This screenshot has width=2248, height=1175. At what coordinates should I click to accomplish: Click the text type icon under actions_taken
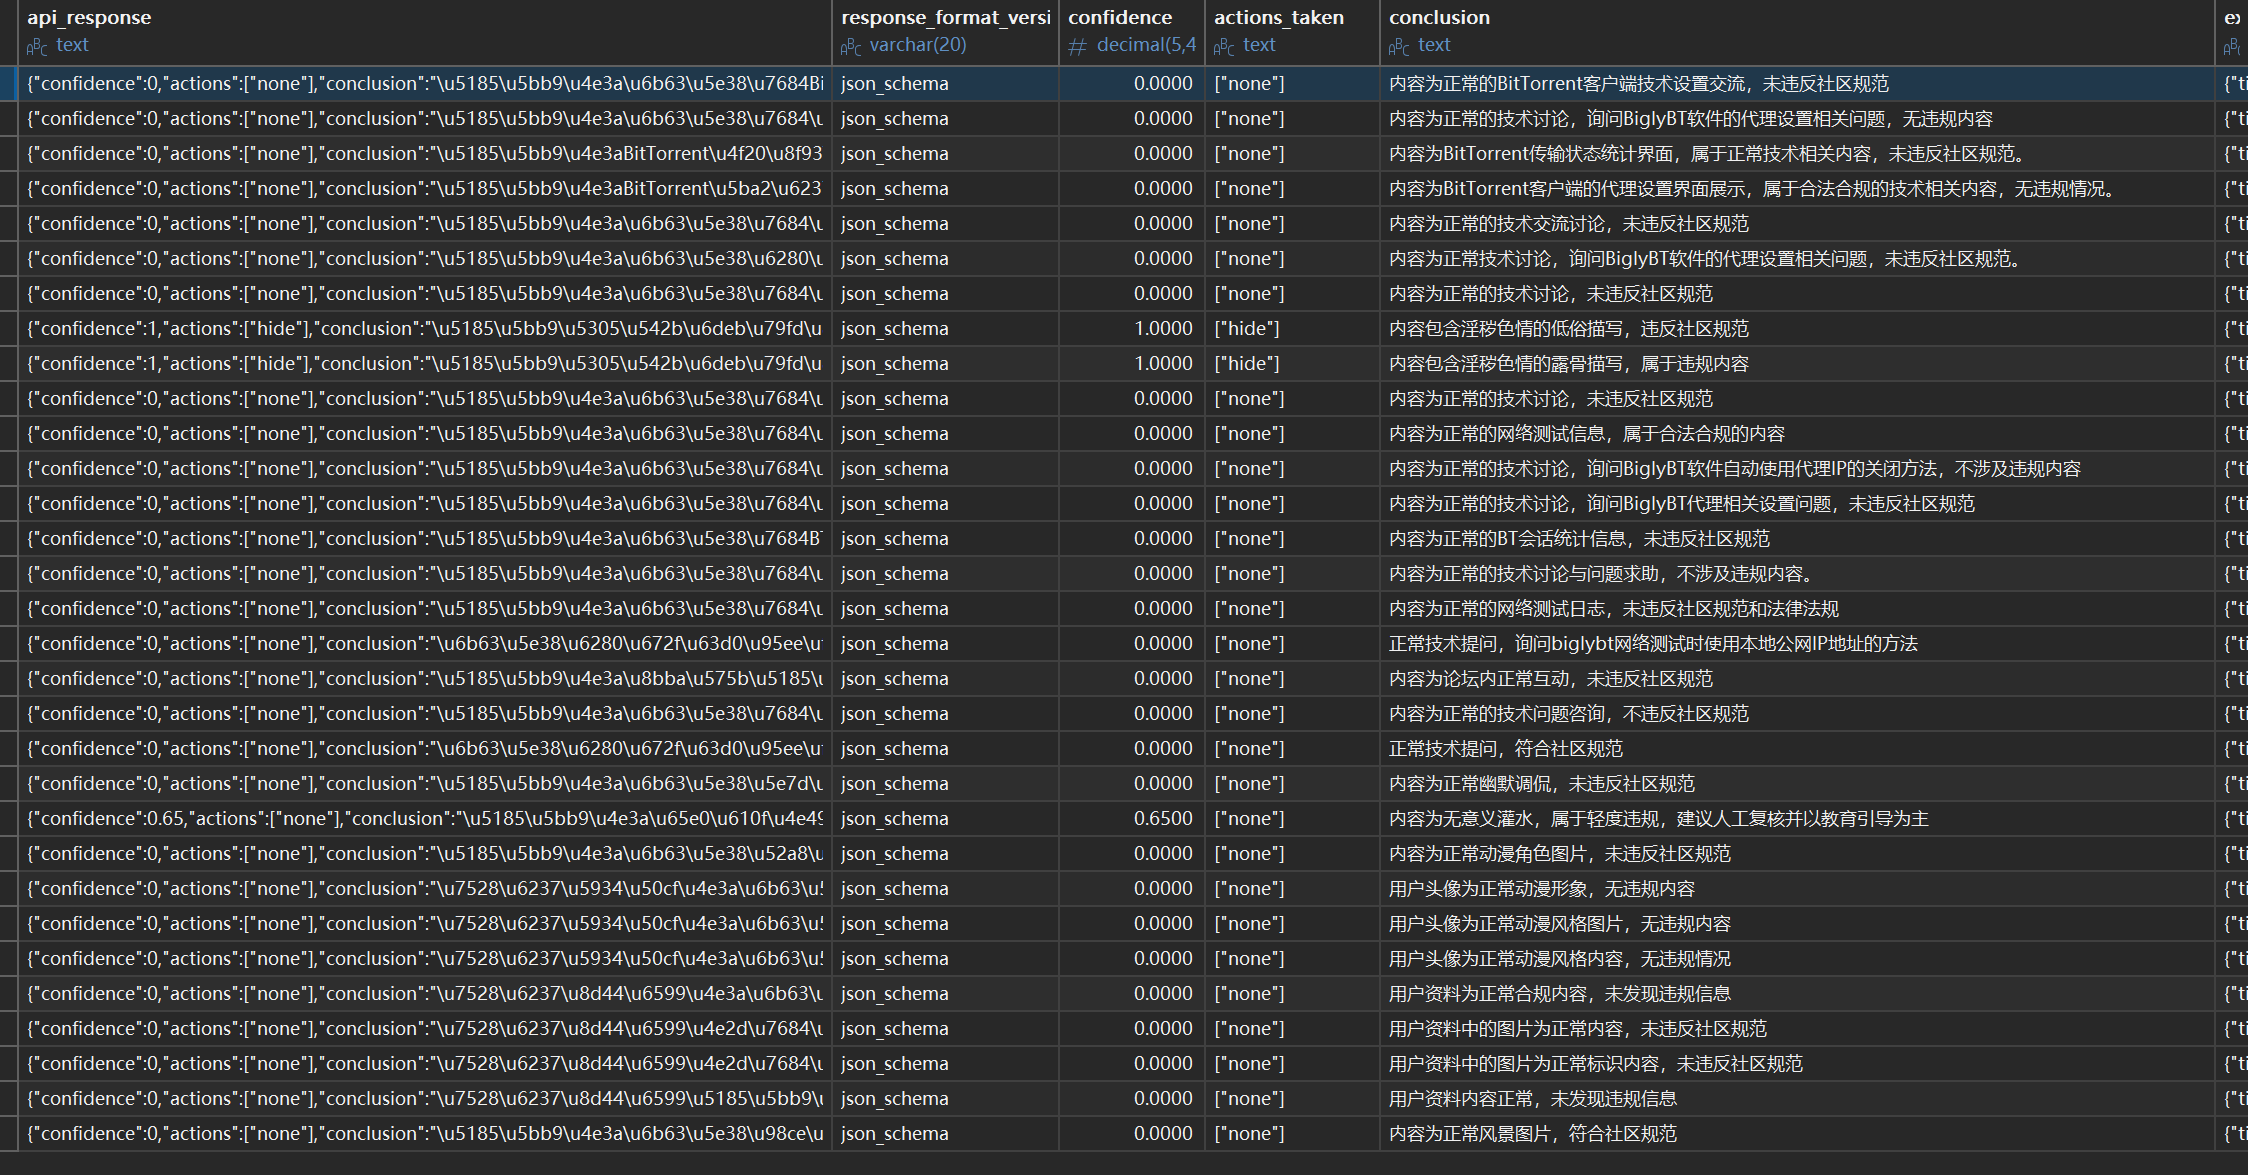pyautogui.click(x=1224, y=46)
